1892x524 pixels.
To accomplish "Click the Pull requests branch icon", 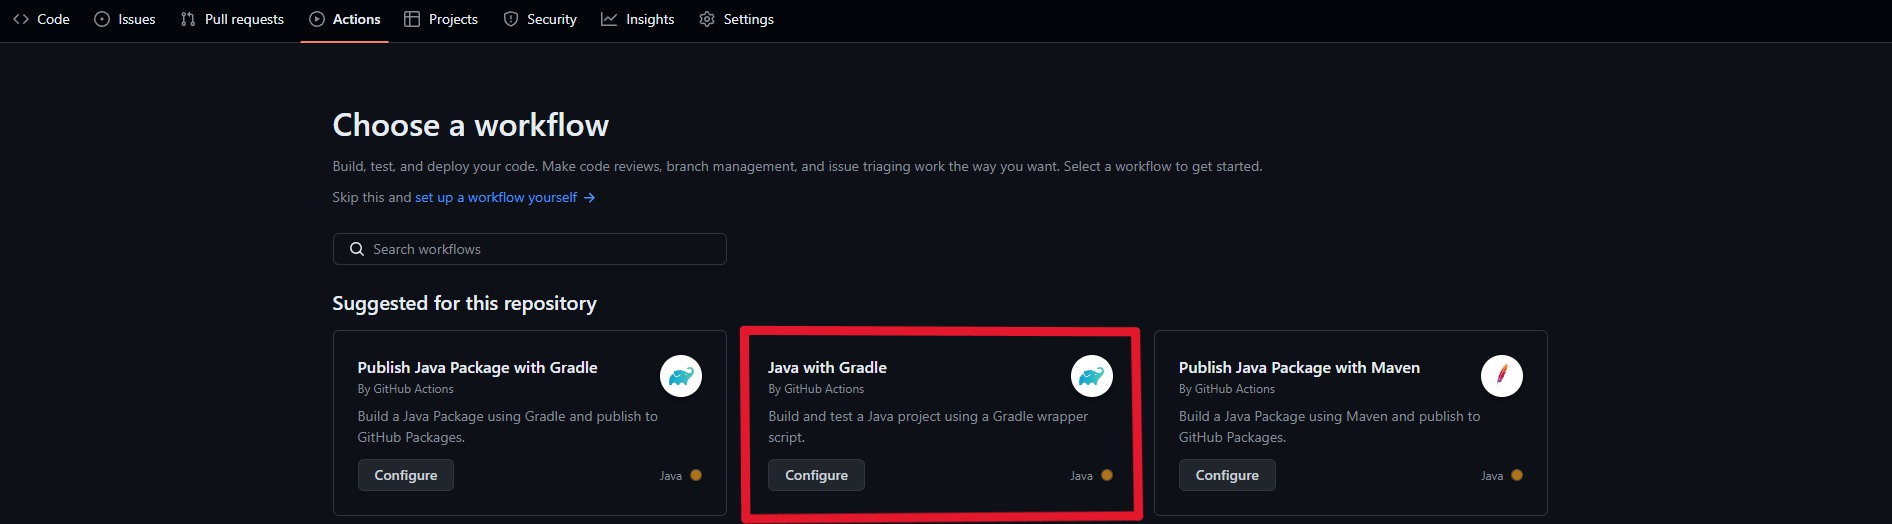I will pyautogui.click(x=188, y=19).
